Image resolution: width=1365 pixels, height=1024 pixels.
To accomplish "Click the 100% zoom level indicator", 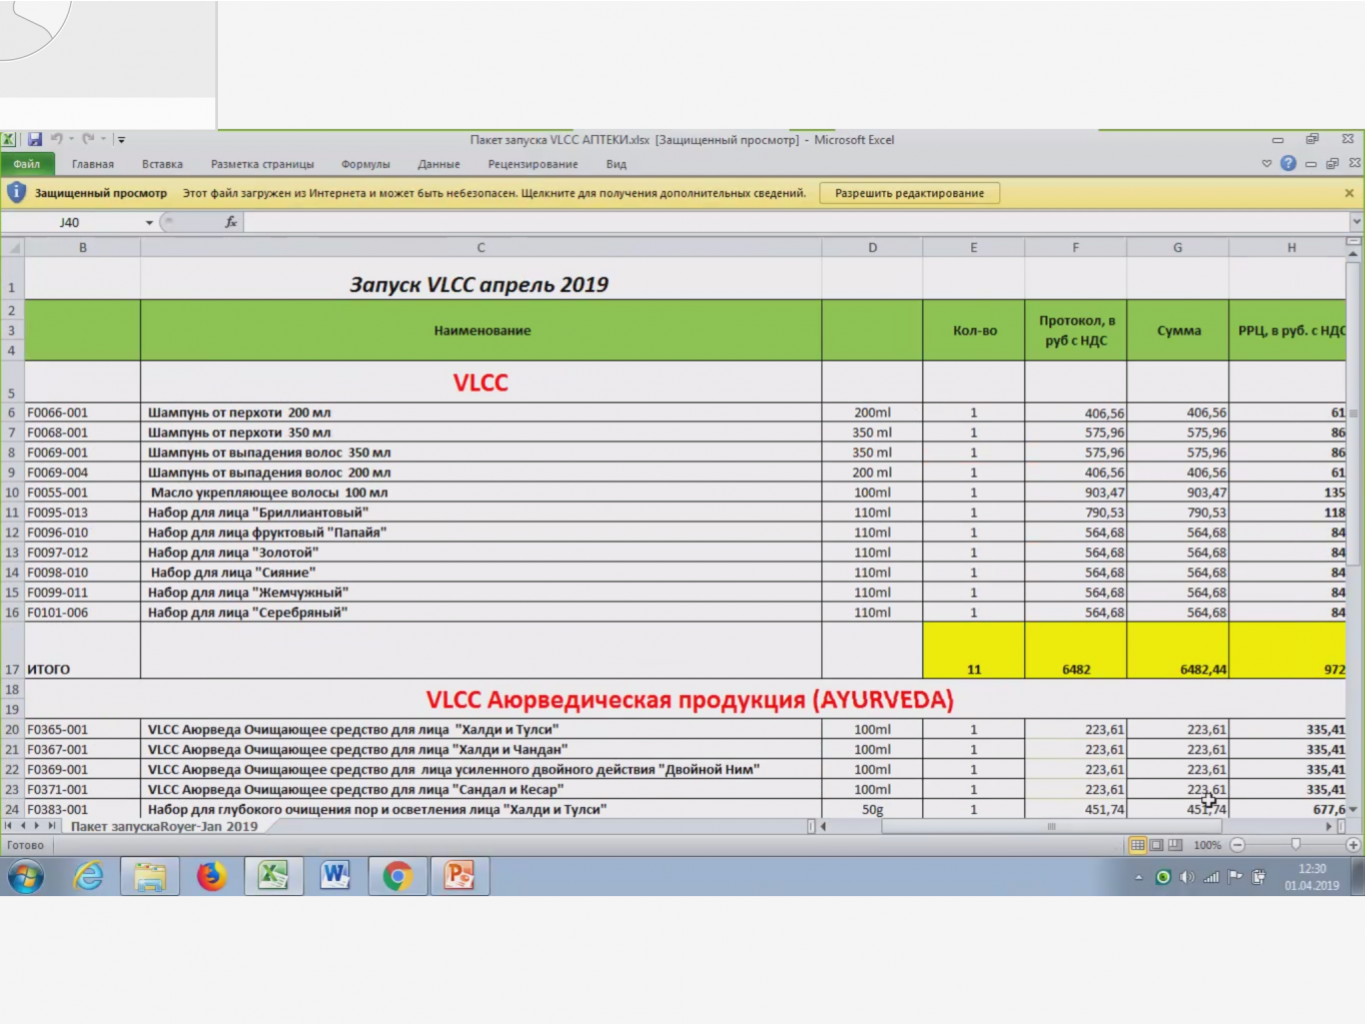I will pos(1207,845).
